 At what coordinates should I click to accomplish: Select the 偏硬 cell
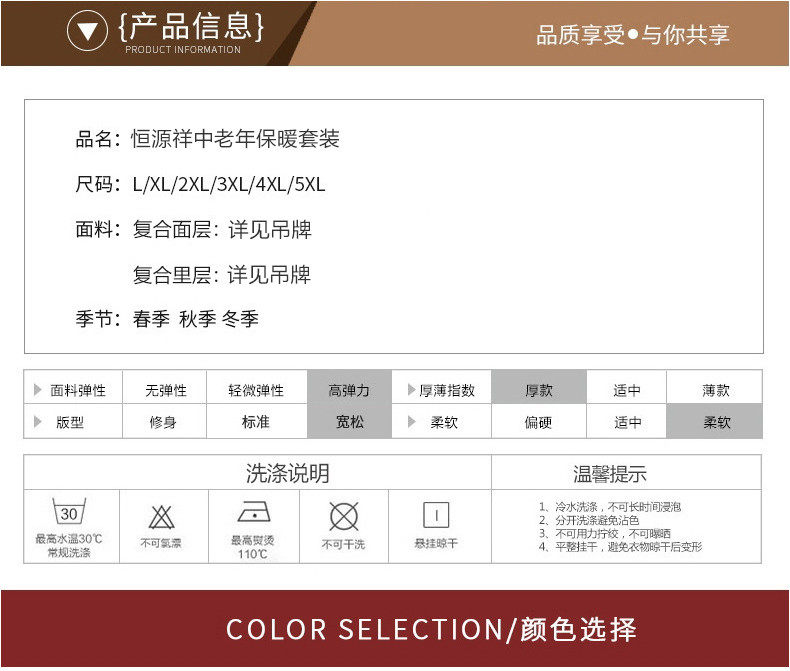(x=539, y=422)
